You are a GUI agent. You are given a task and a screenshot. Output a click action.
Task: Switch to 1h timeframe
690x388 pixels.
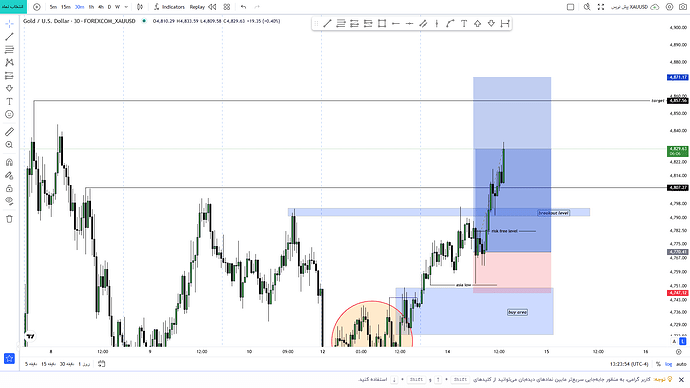pos(91,7)
